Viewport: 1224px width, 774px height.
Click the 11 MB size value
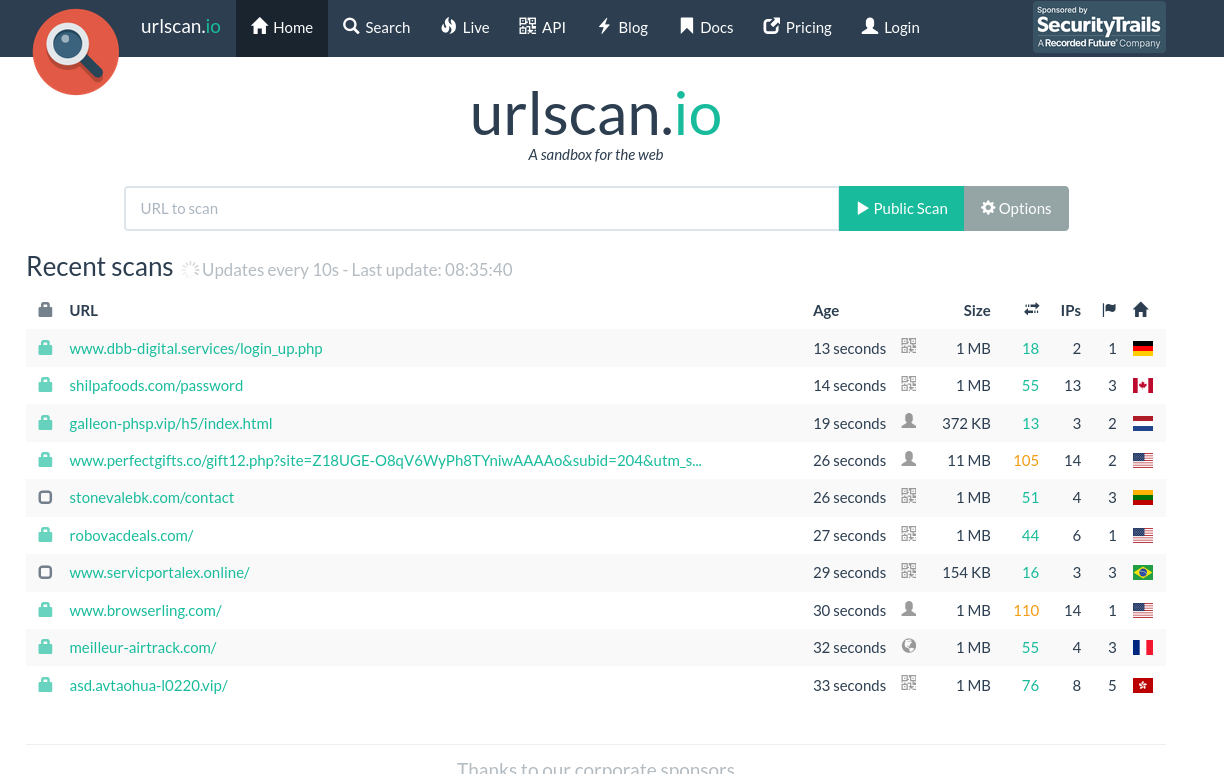coord(969,461)
